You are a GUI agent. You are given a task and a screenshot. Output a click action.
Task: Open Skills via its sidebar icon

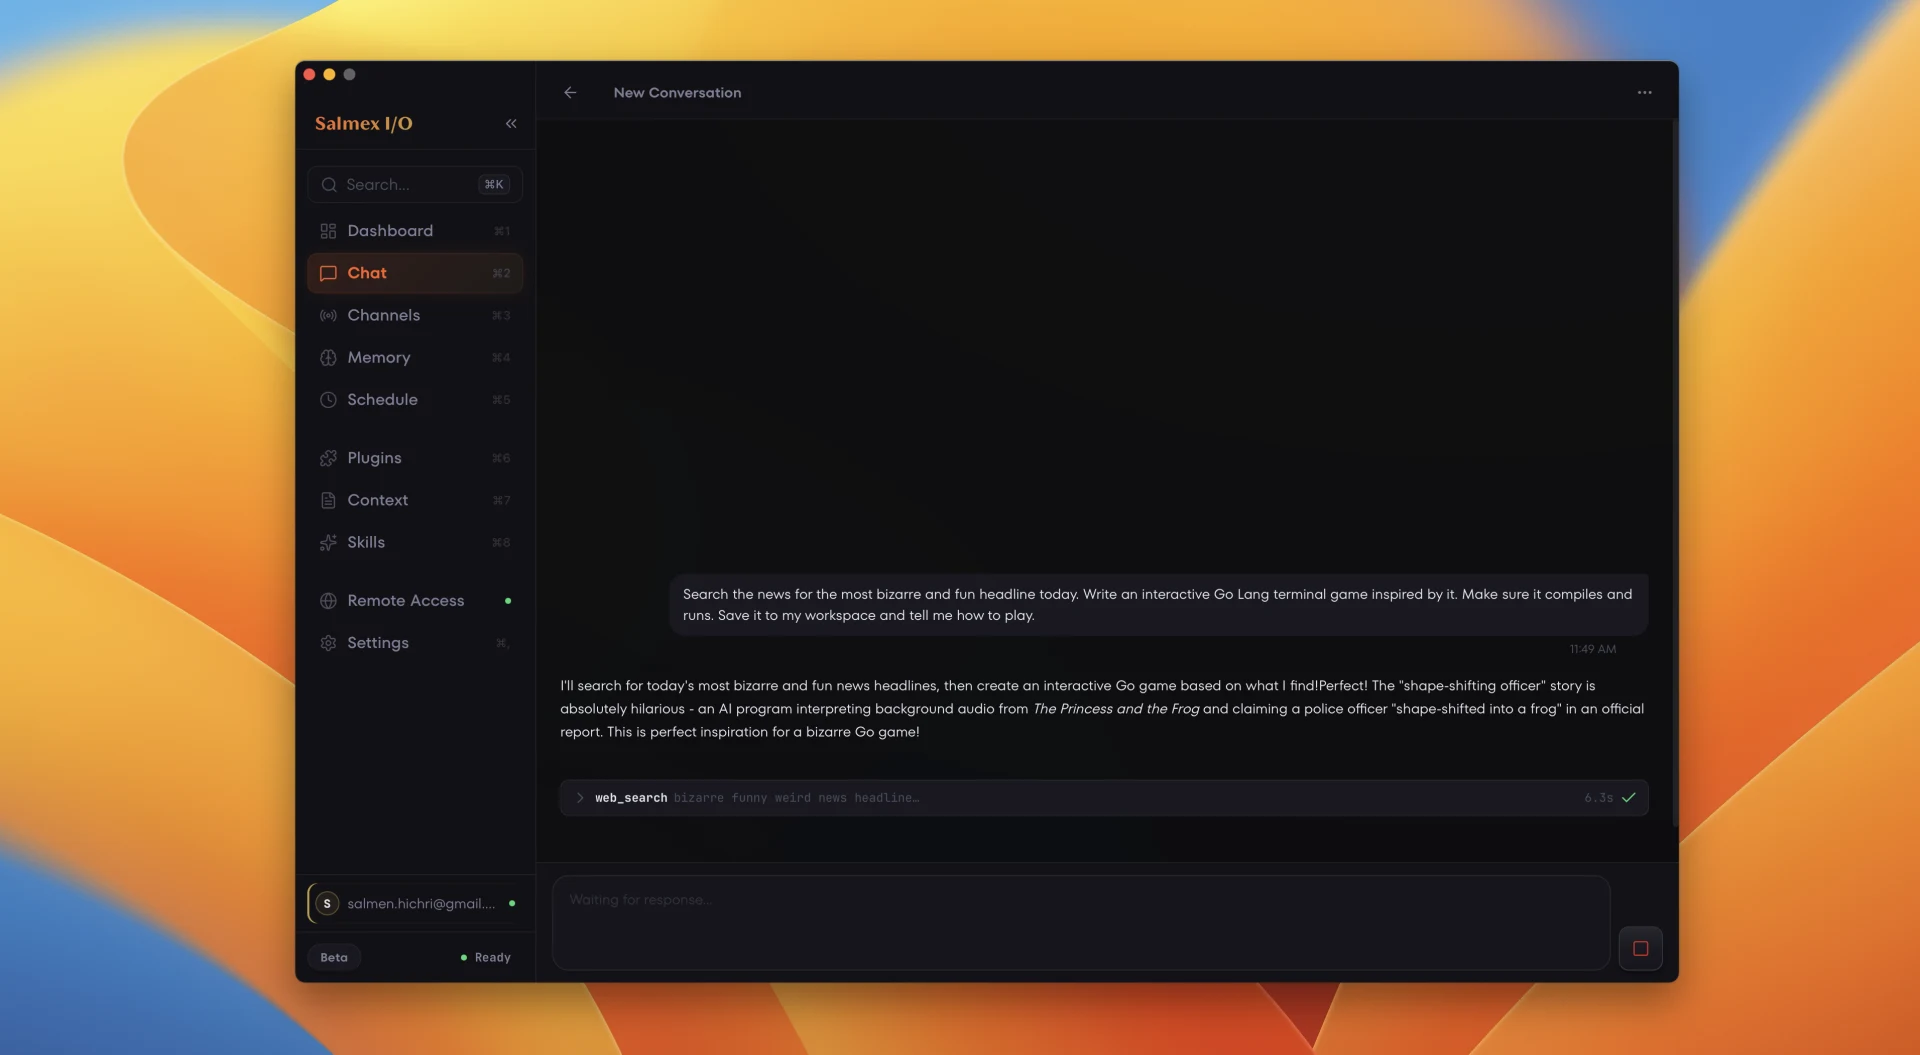(328, 542)
